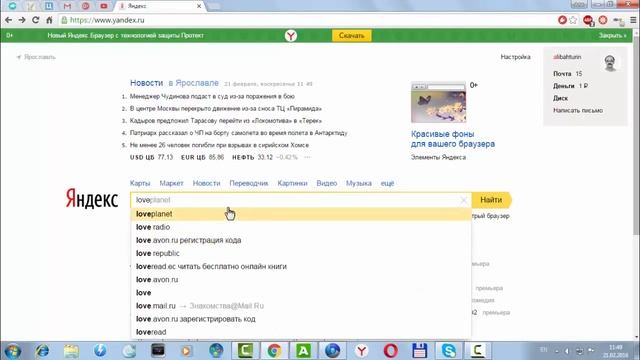Switch to the pinned Gmail tab

click(67, 6)
